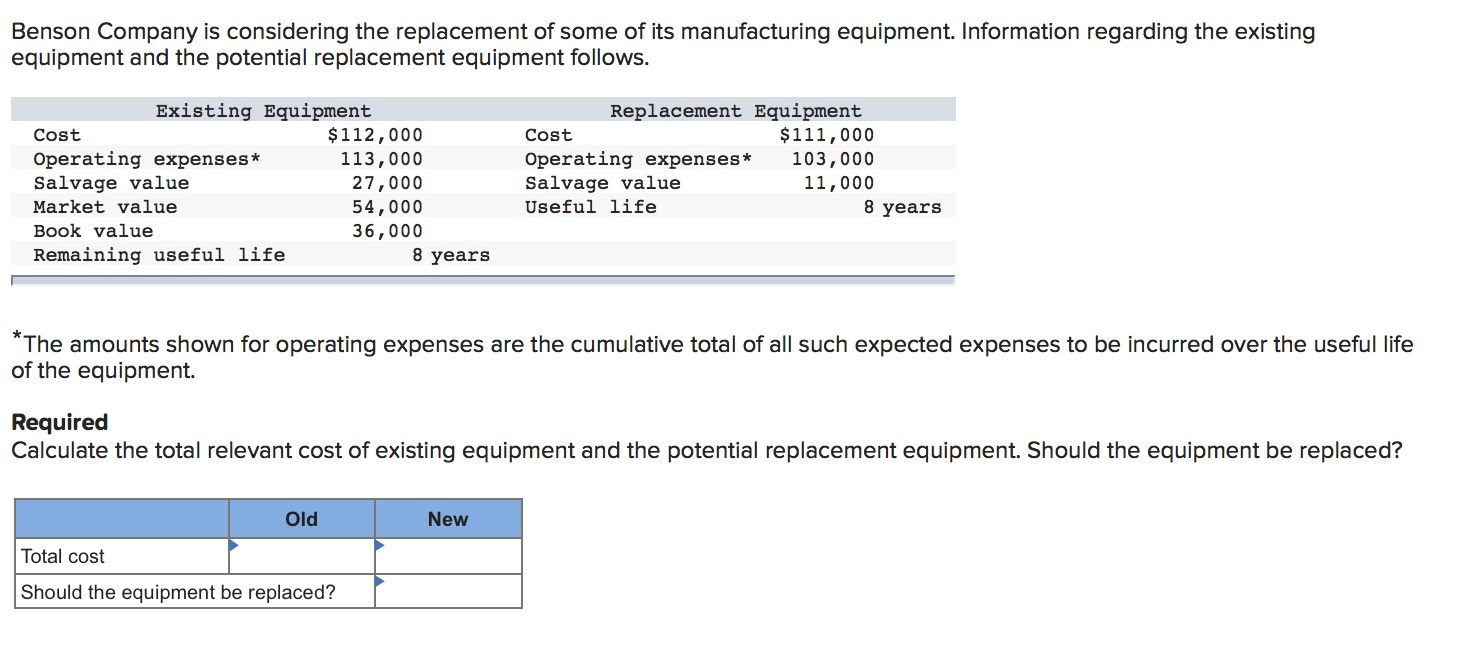Click the replacement 'Salvage value' label
Image resolution: width=1464 pixels, height=658 pixels.
coord(603,183)
